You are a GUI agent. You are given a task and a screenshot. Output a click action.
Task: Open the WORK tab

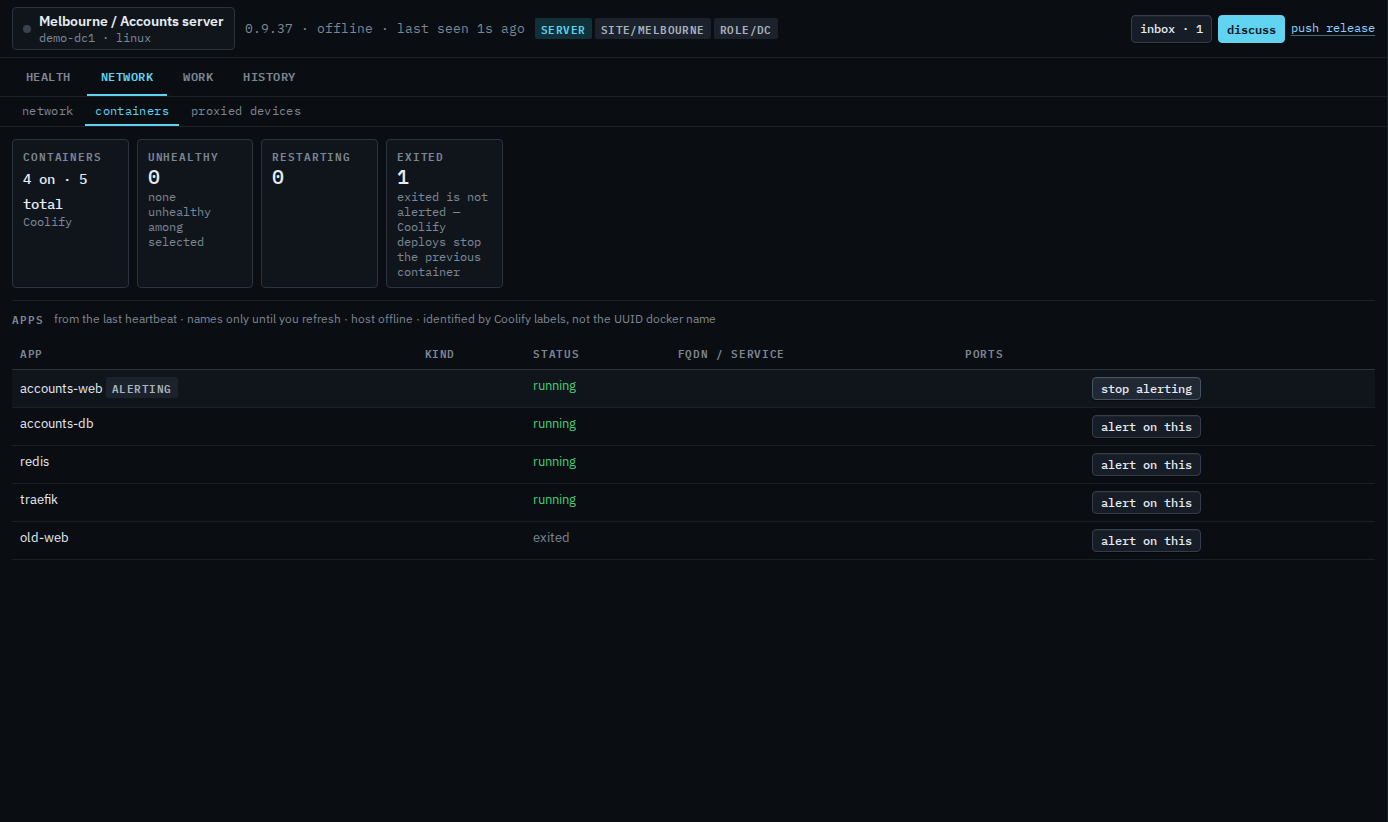coord(198,77)
